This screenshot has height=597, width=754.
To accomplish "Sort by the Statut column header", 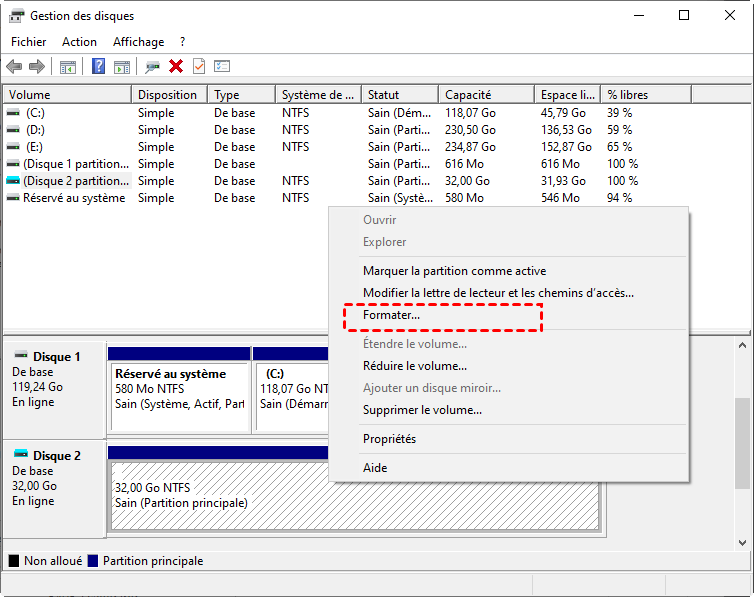I will (400, 95).
